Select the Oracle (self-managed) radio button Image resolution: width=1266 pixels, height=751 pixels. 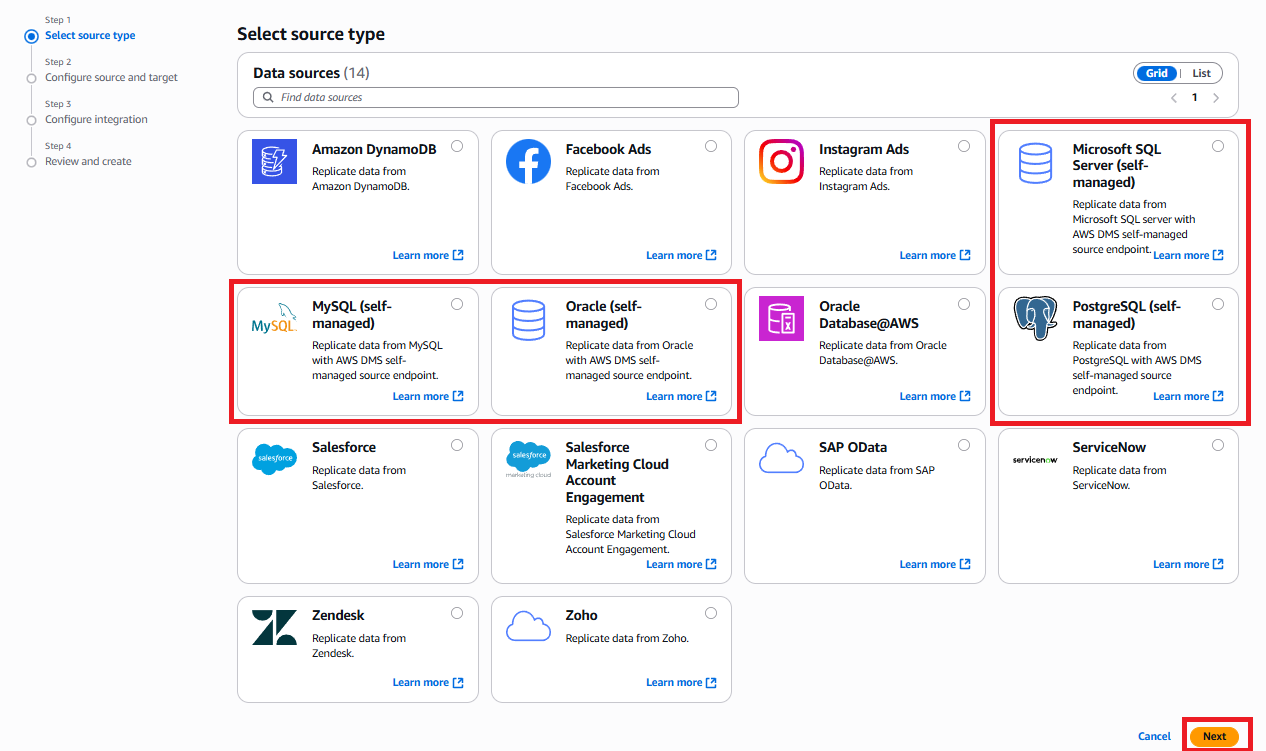[x=711, y=304]
